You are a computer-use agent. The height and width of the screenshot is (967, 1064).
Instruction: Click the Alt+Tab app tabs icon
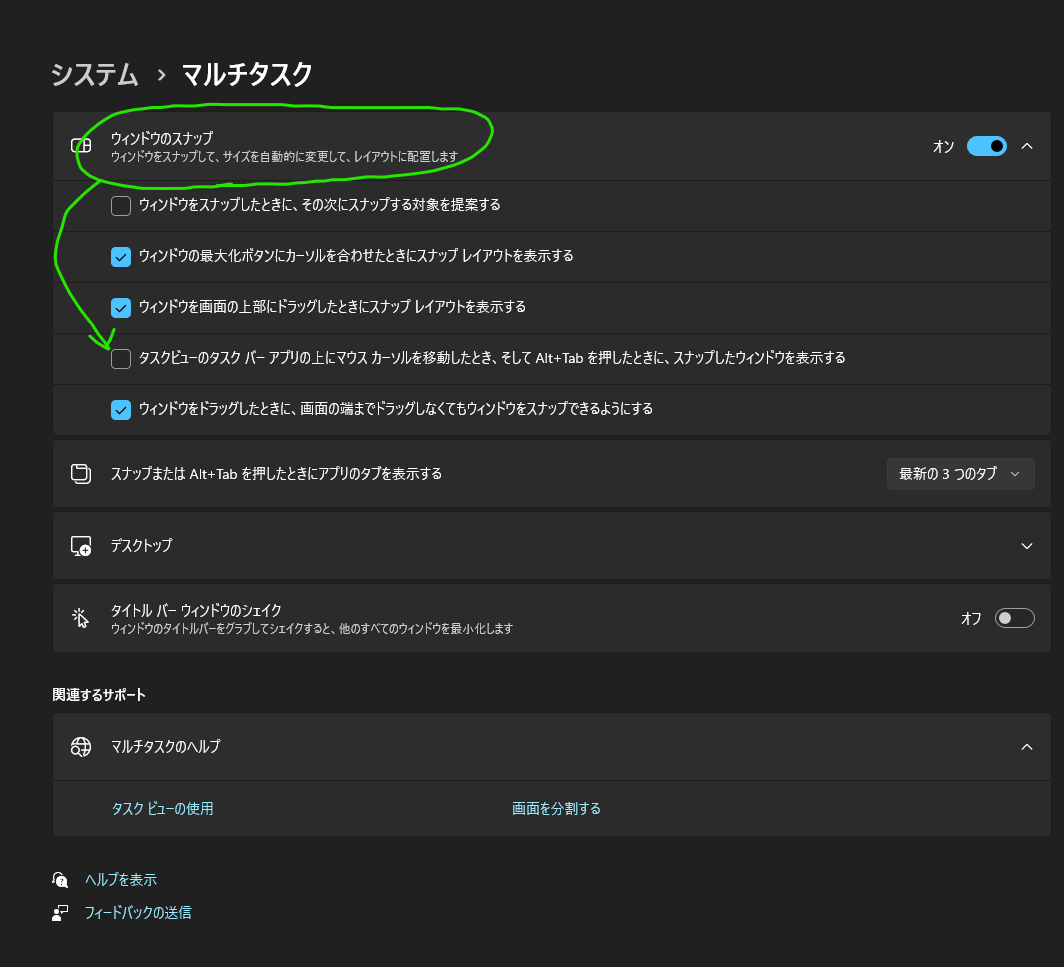[x=81, y=474]
